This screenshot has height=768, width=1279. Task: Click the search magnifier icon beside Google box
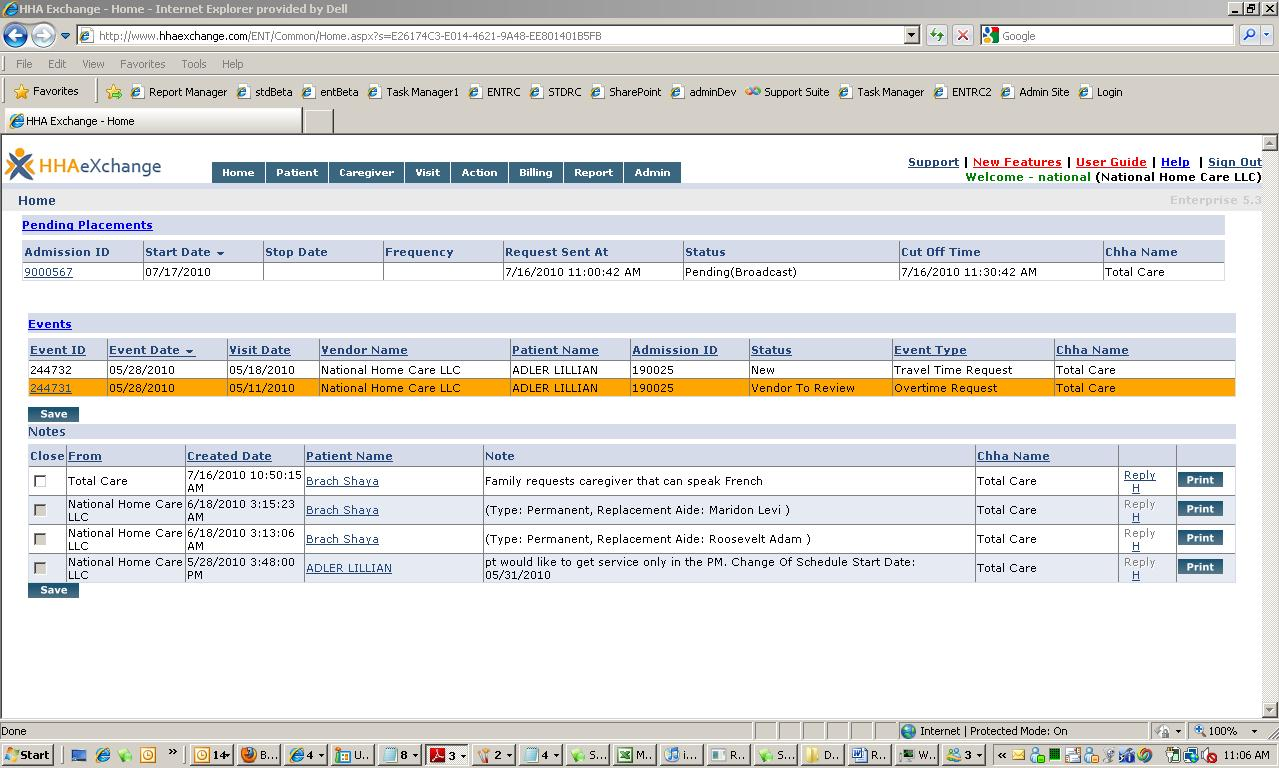(x=1249, y=35)
